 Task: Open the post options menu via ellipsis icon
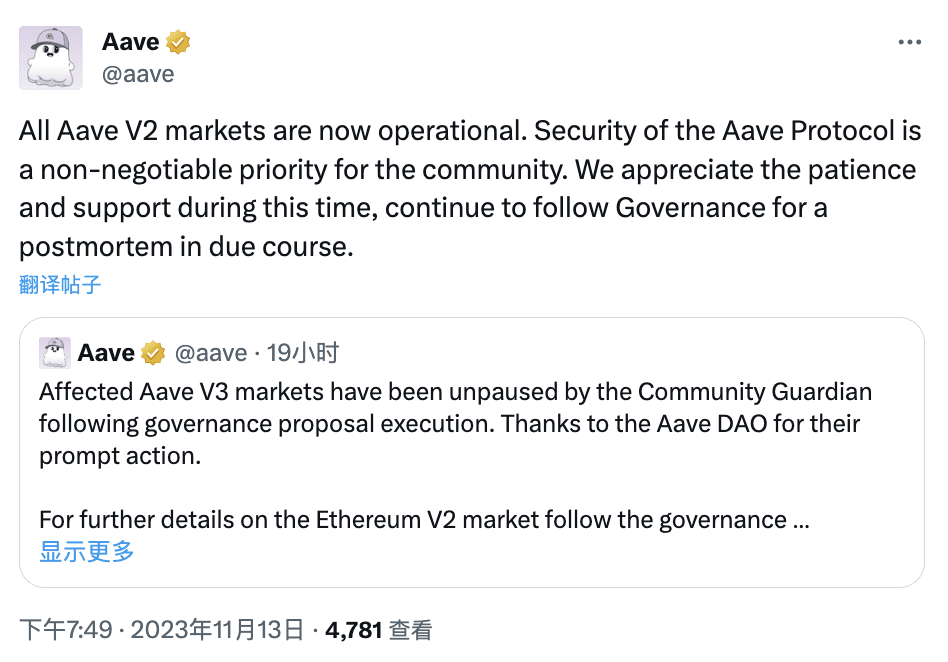[x=910, y=41]
